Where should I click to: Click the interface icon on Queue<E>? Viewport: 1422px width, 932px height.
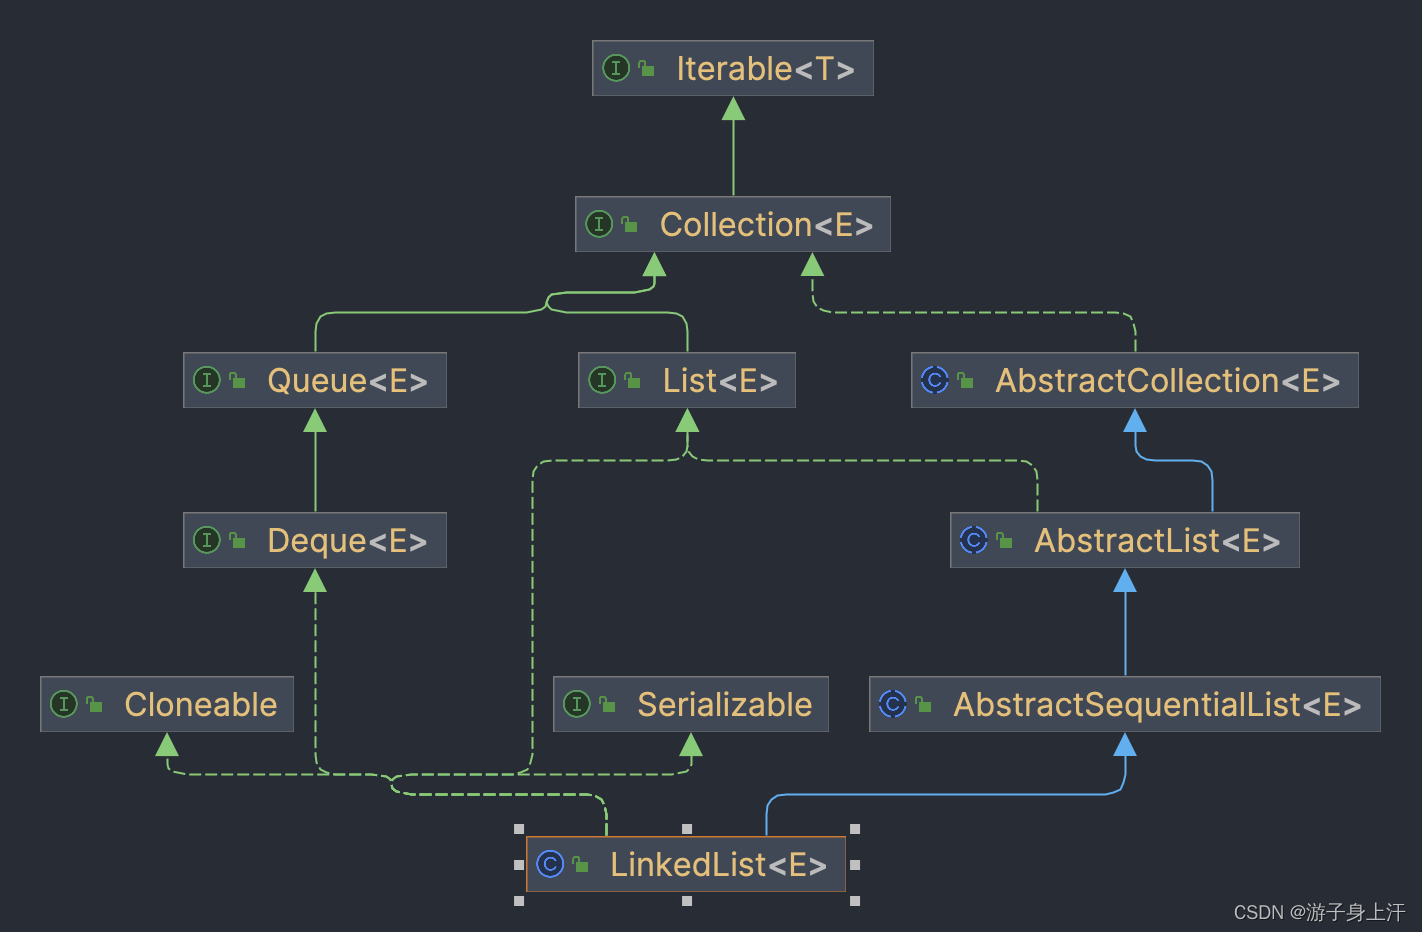pyautogui.click(x=207, y=380)
